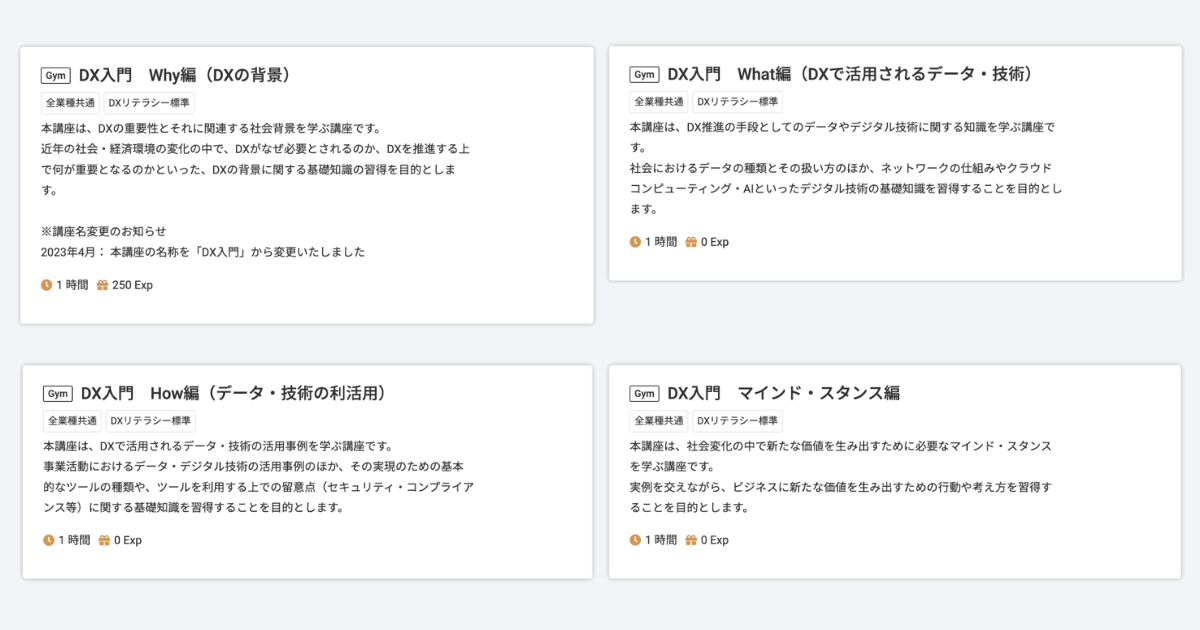Screen dimensions: 1200x630
Task: Click the gift Exp icon in What編 card
Action: (691, 242)
